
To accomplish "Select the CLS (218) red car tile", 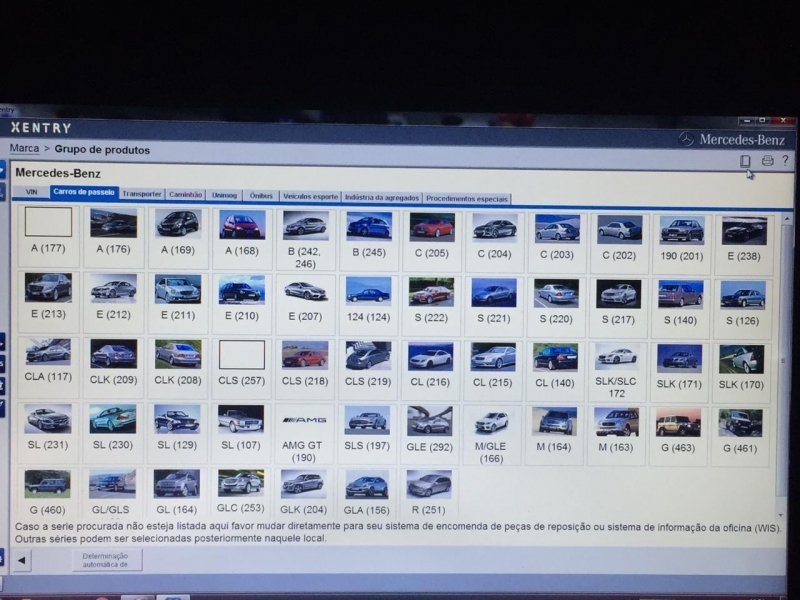I will tap(305, 369).
